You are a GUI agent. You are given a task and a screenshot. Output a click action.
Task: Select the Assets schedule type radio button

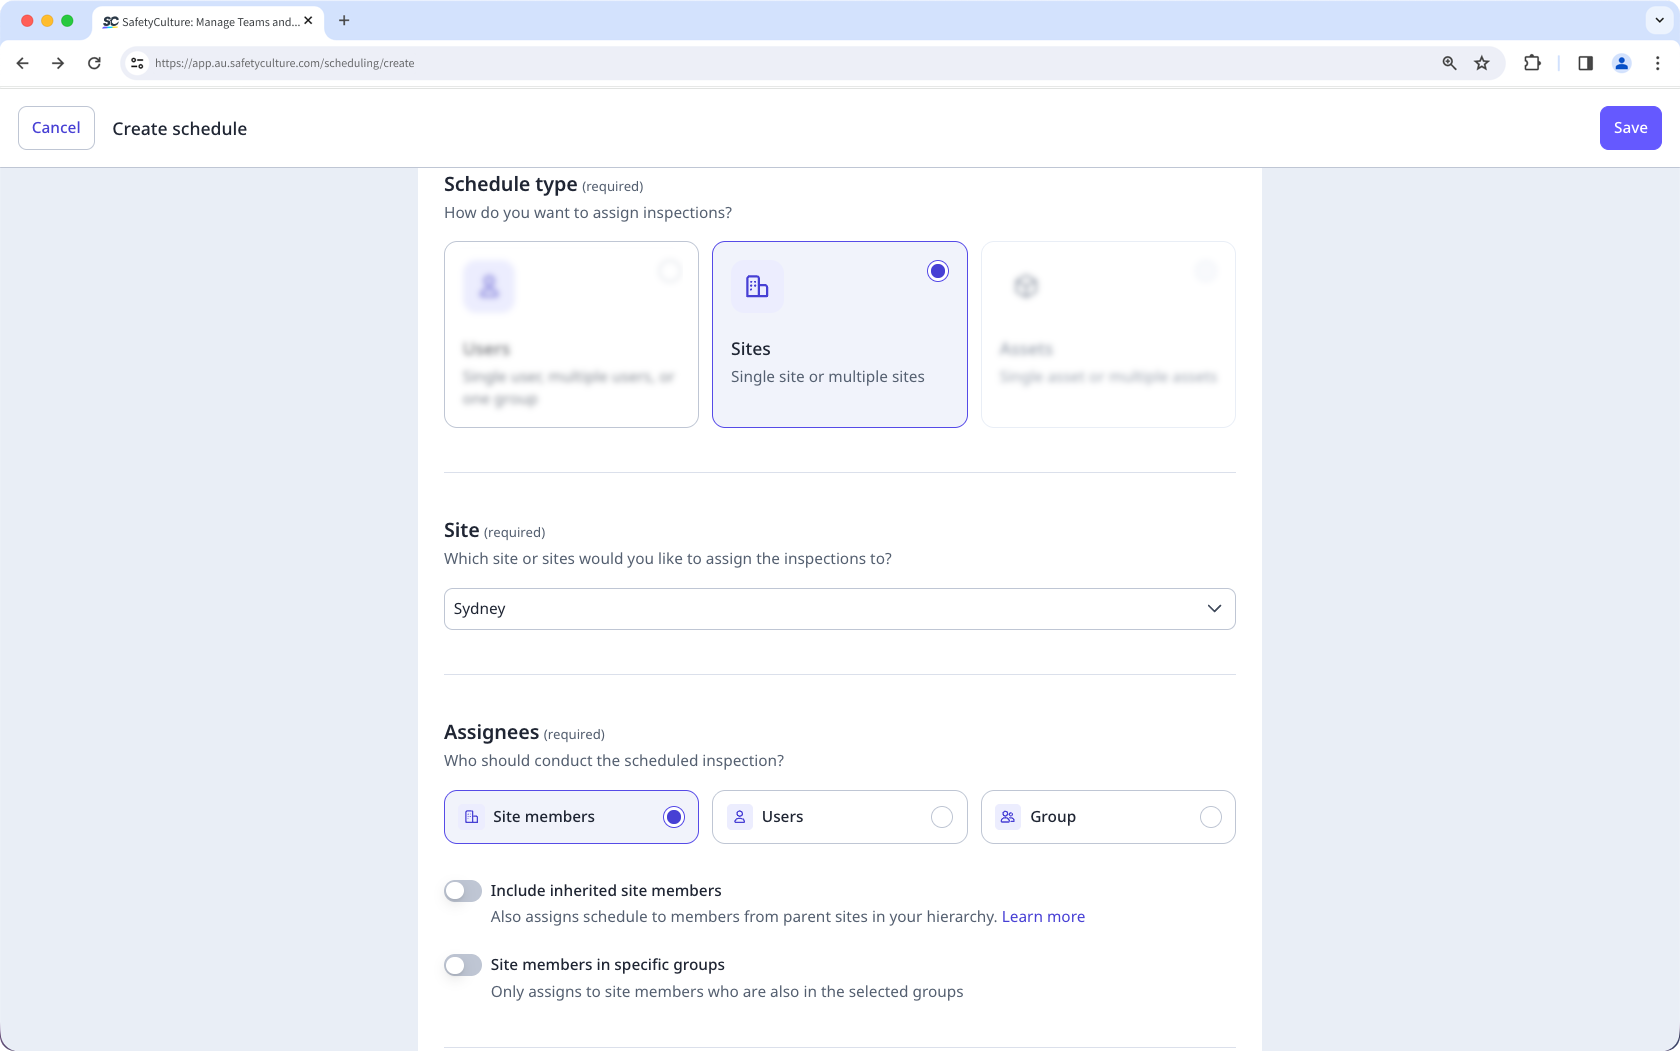[x=1207, y=271]
